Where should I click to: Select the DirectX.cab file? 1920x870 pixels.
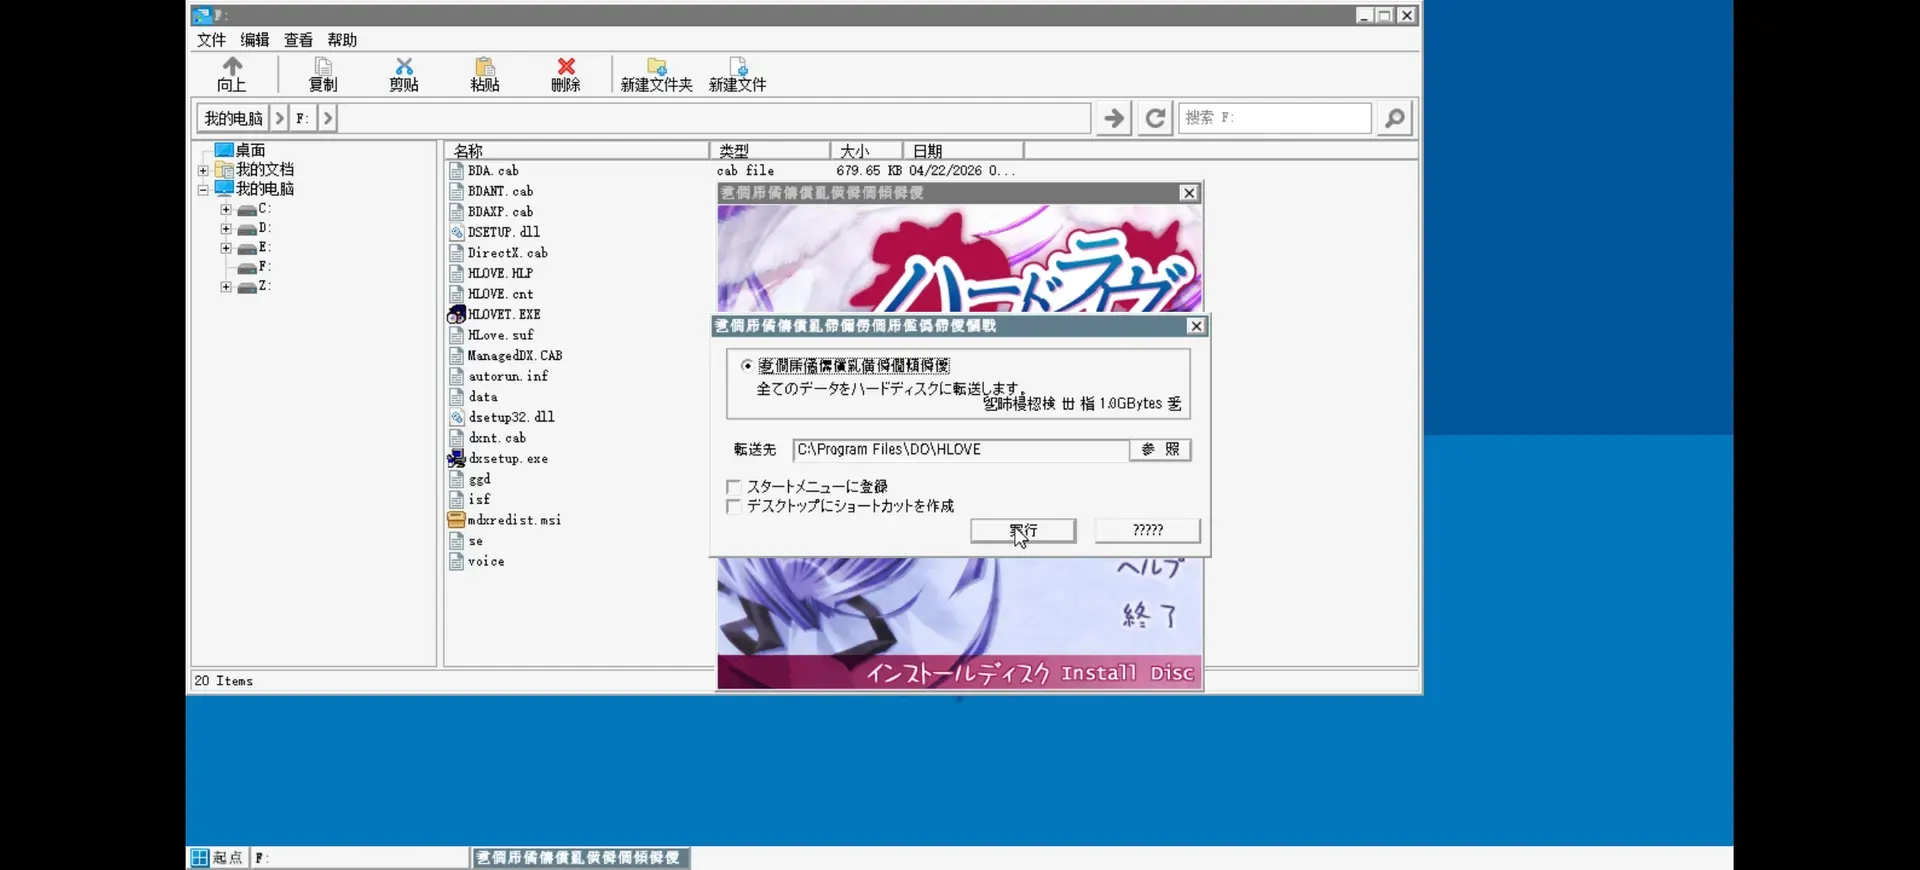coord(507,253)
